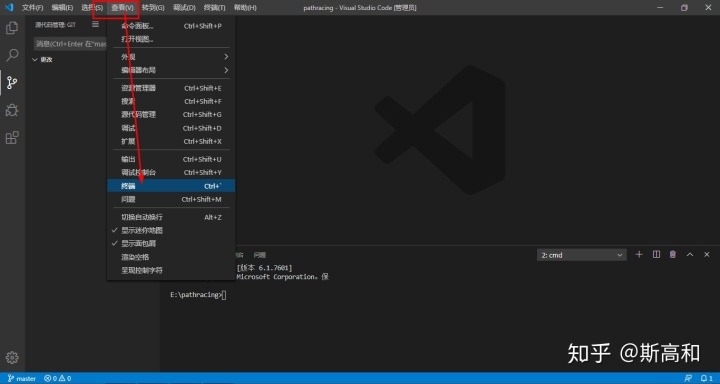Click the VS Code logo in title bar
The image size is (720, 384).
[9, 8]
